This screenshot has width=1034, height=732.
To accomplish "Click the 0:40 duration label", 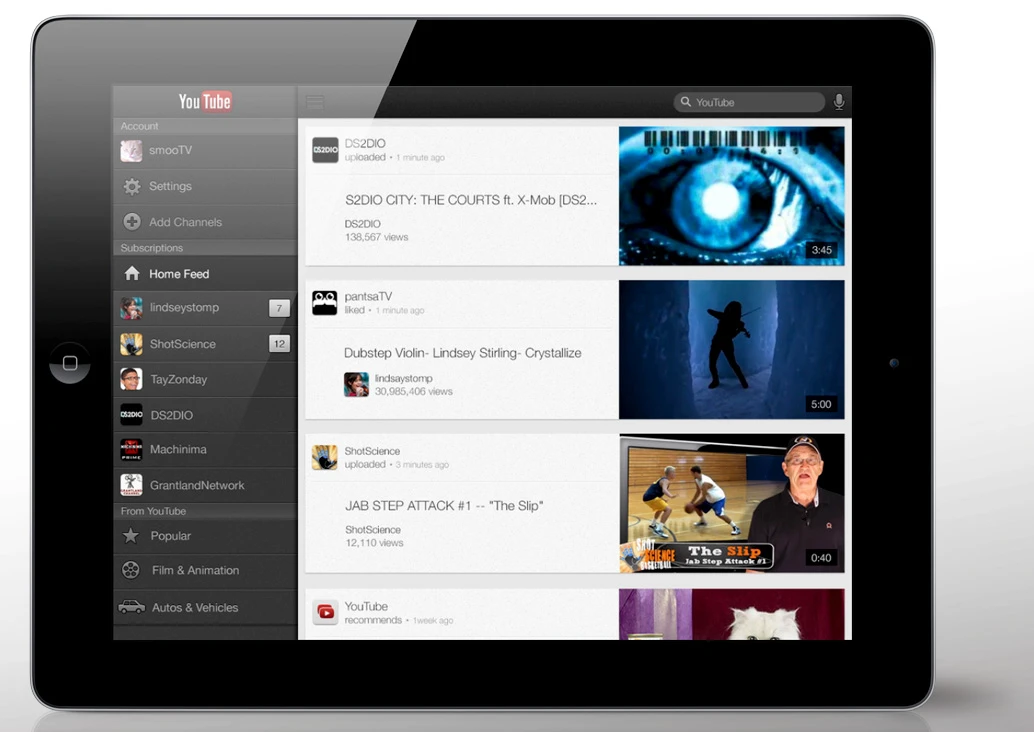I will click(821, 558).
